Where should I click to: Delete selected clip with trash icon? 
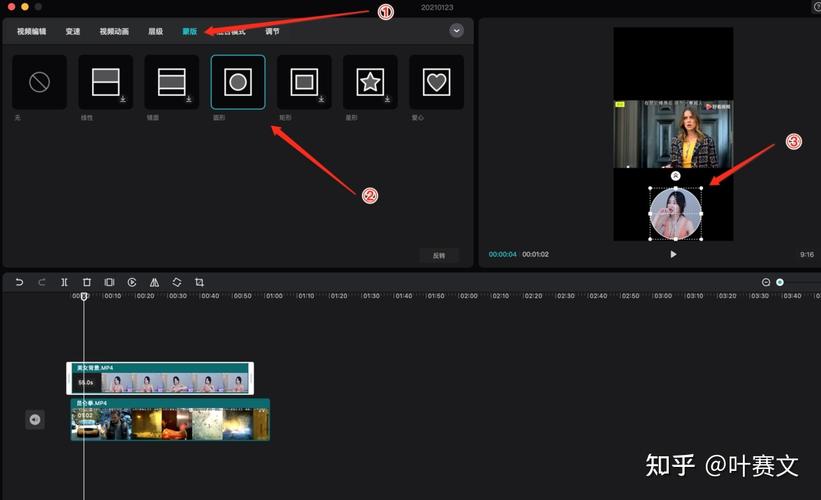coord(87,282)
